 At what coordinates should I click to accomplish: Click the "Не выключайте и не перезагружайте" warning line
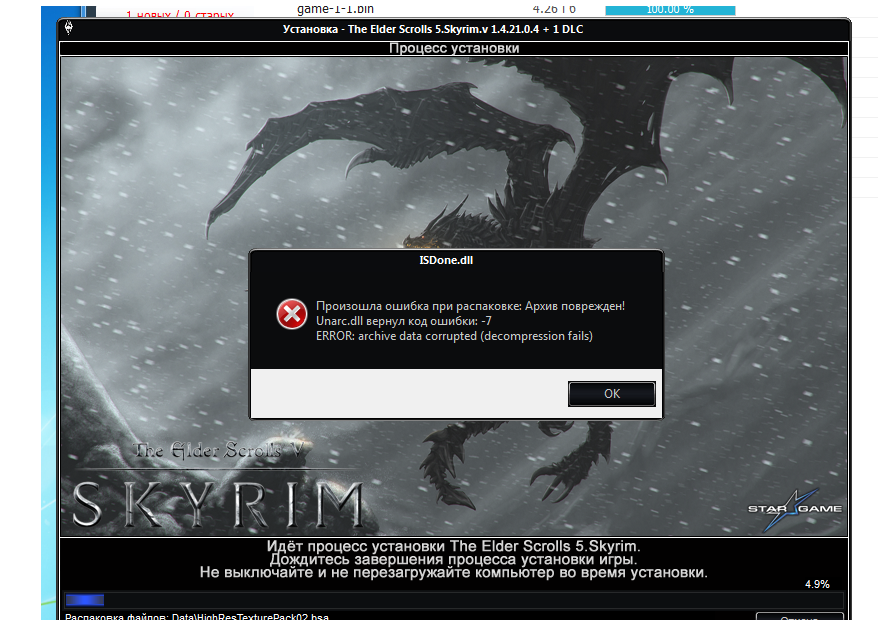coord(454,572)
